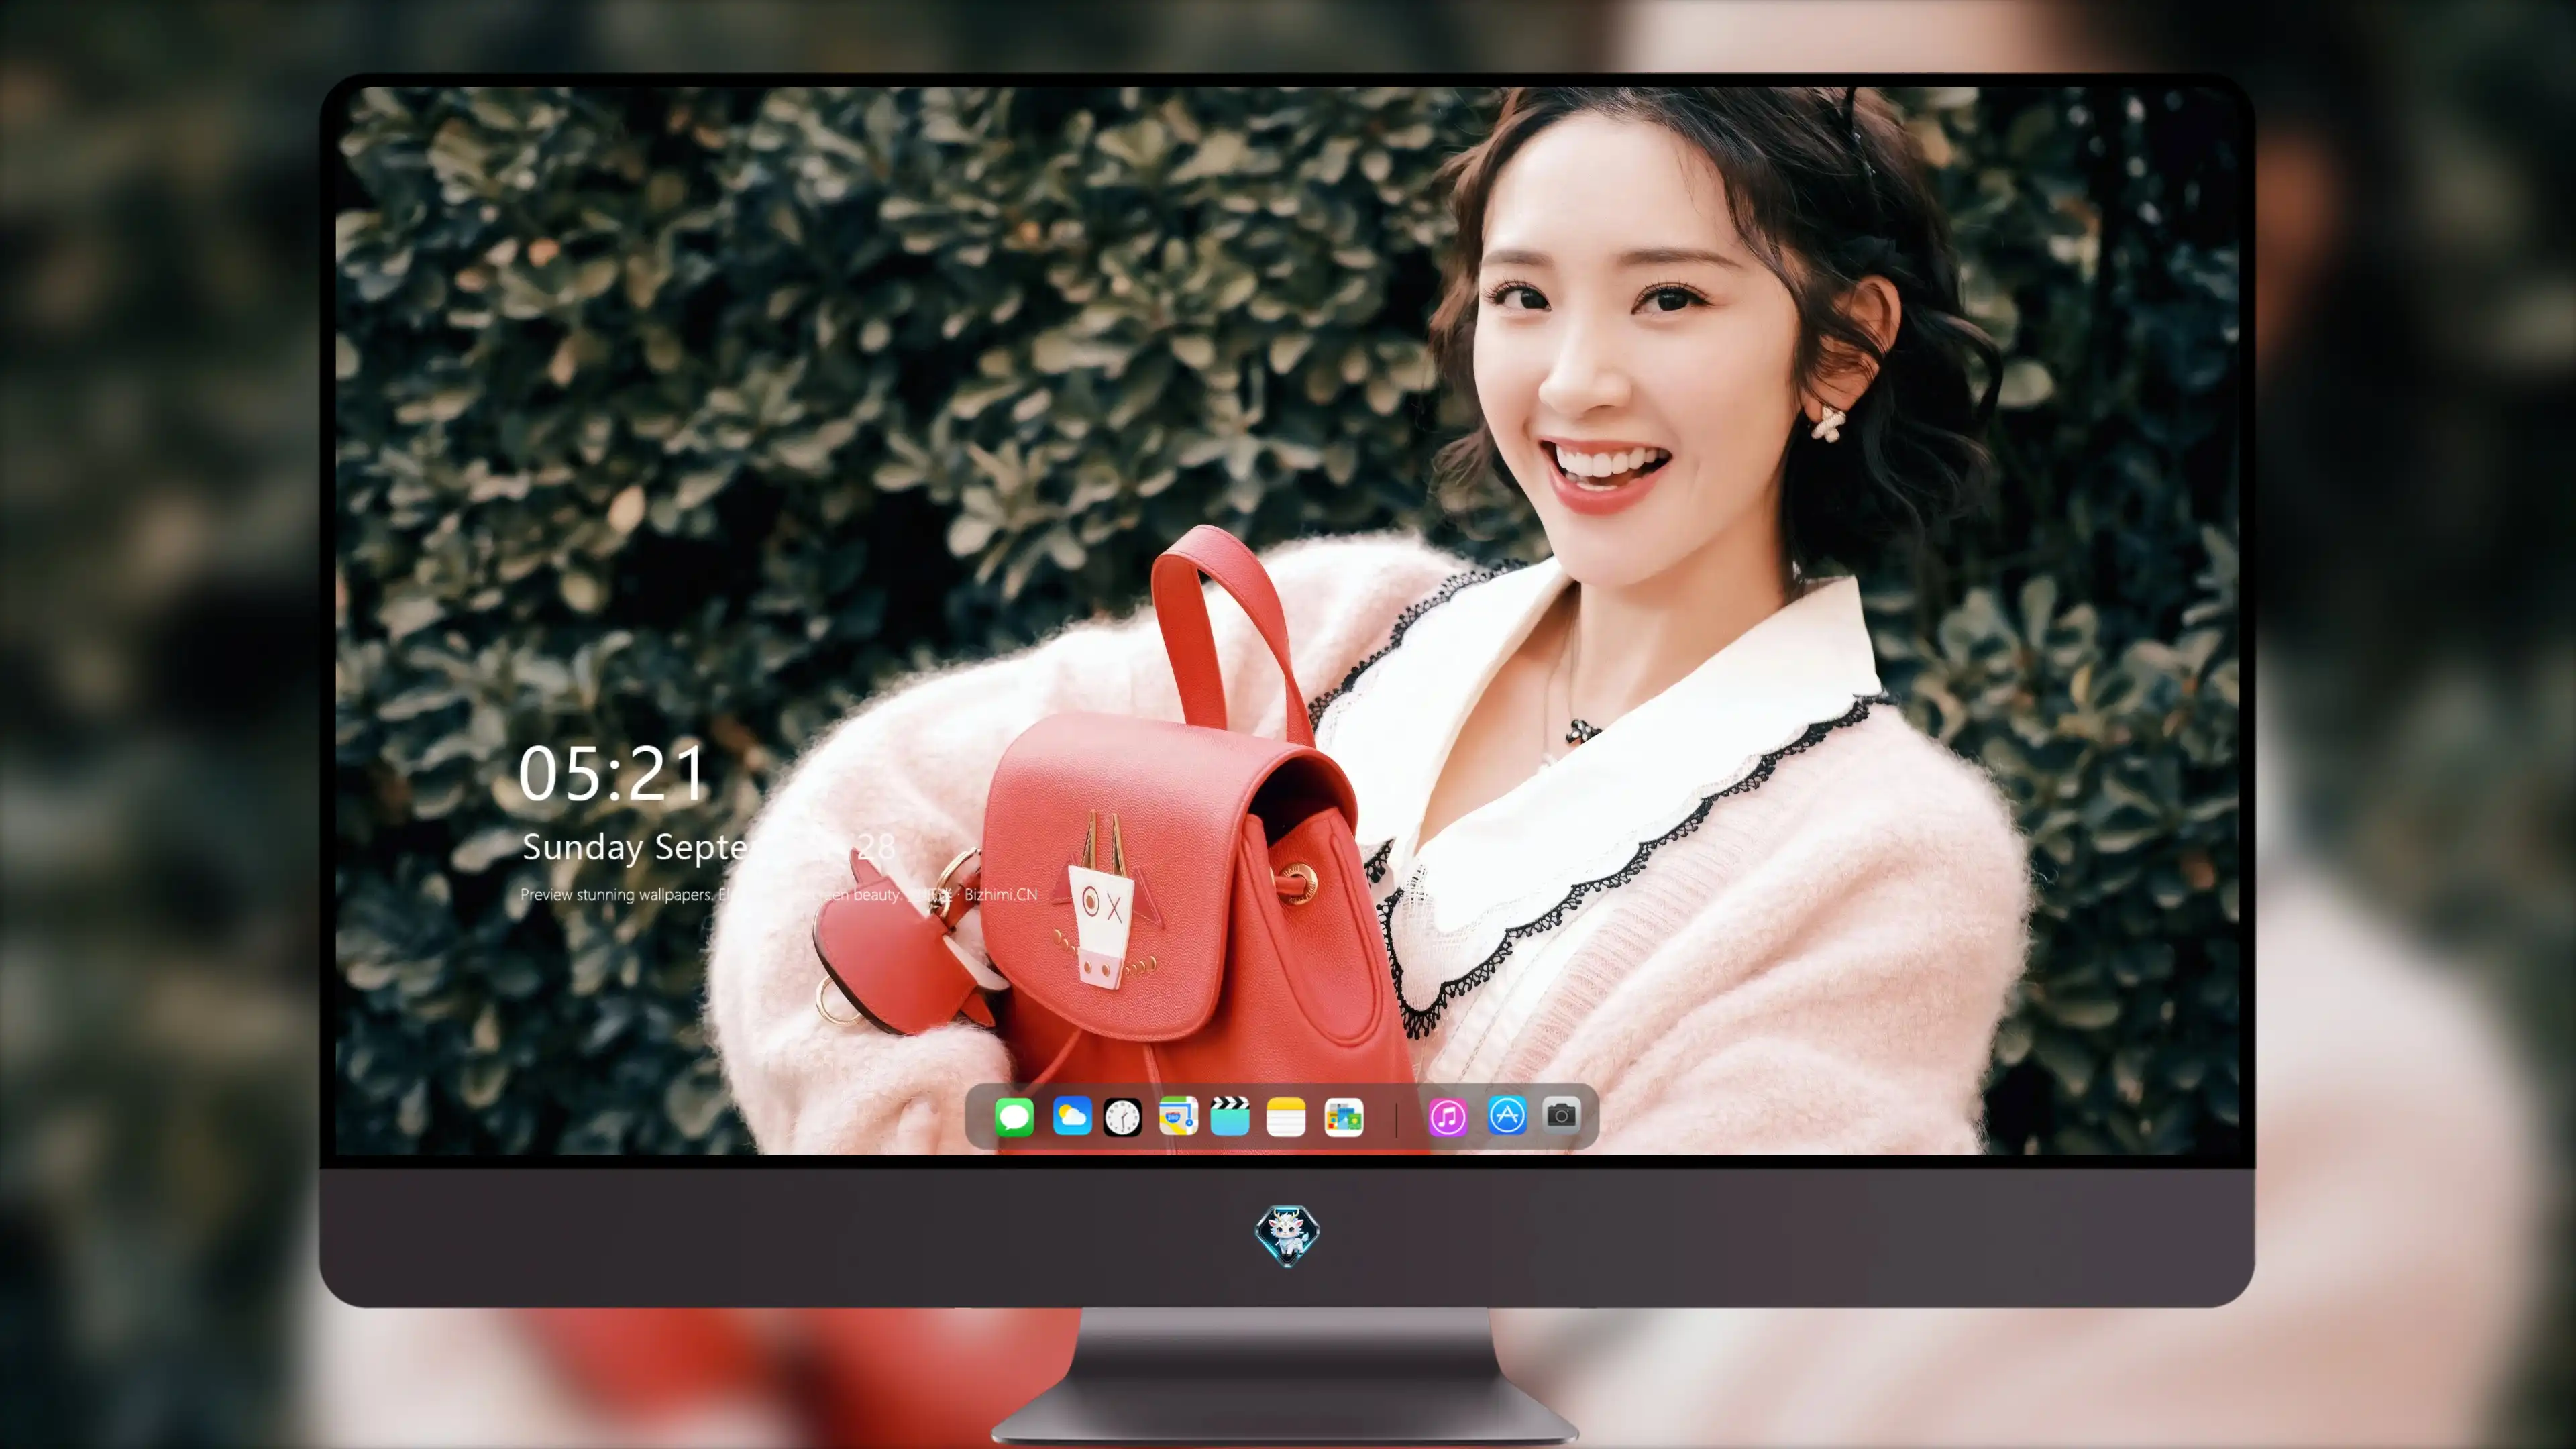The height and width of the screenshot is (1449, 2576).
Task: Open the yellow Notes app in the dock
Action: point(1286,1117)
